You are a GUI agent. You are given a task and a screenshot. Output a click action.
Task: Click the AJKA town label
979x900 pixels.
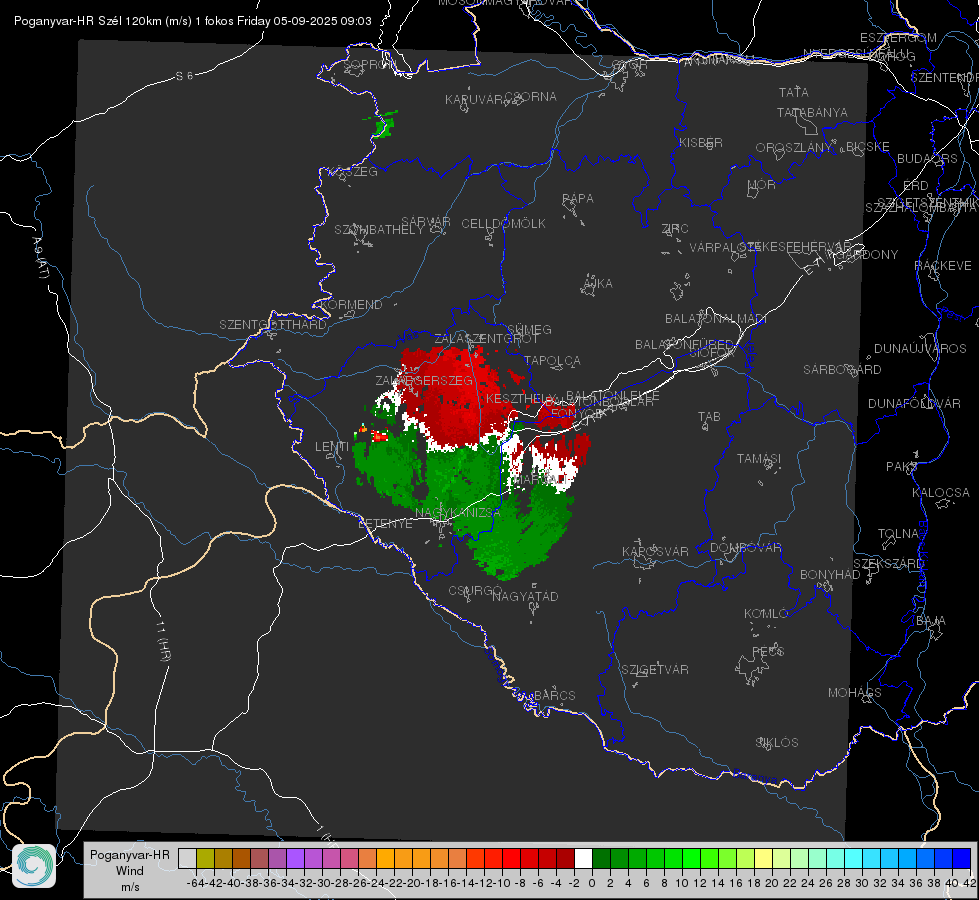597,284
